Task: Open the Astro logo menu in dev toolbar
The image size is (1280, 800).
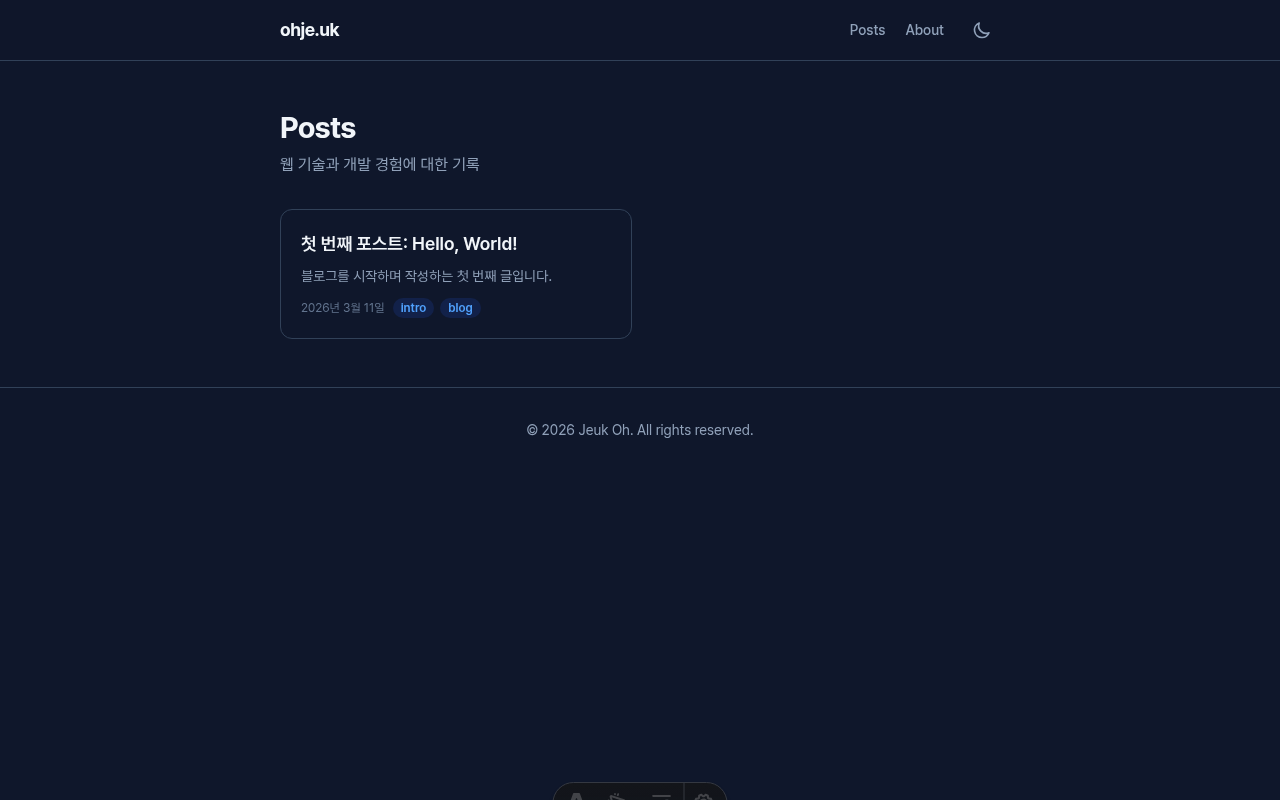Action: click(x=577, y=796)
